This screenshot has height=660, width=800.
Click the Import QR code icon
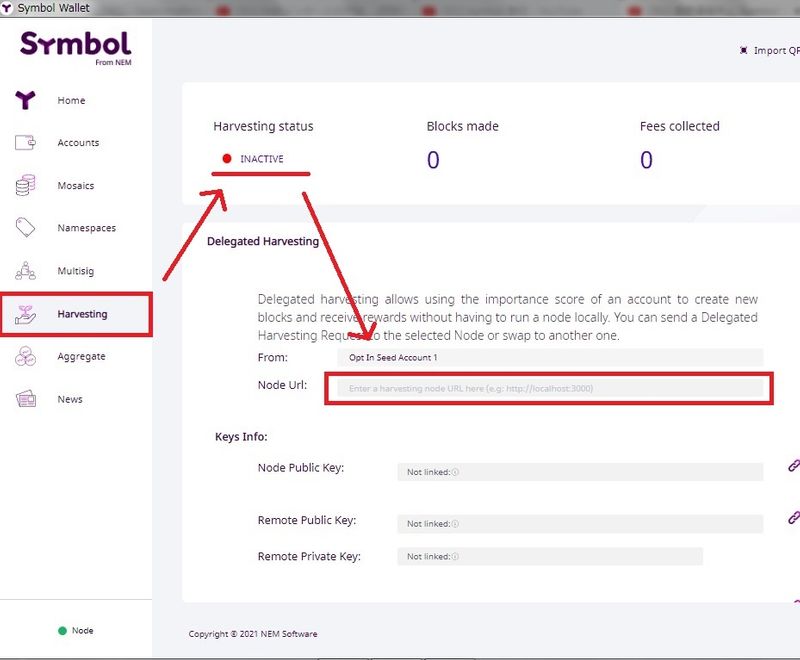(x=743, y=51)
